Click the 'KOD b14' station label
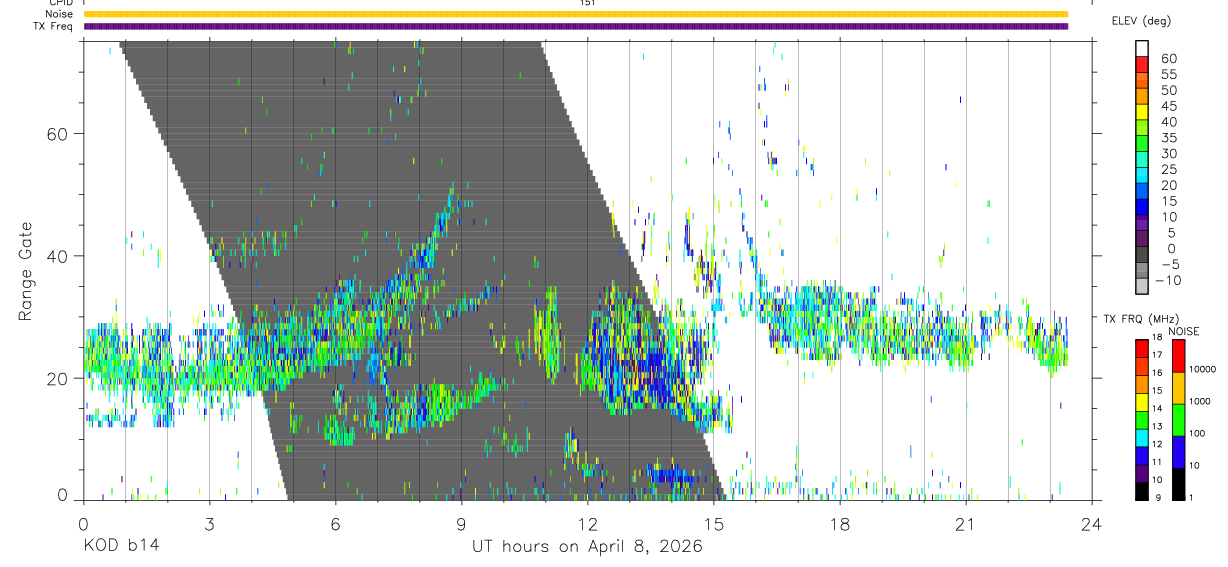 pos(120,547)
